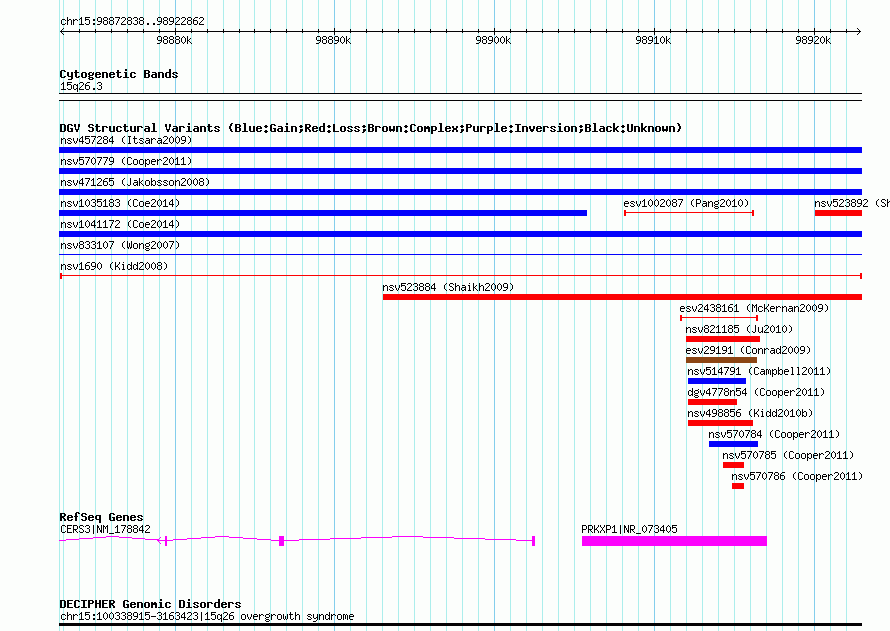Click the esv2438161 (McKernan2009) variant label
Viewport: 890px width, 631px height.
pos(754,308)
